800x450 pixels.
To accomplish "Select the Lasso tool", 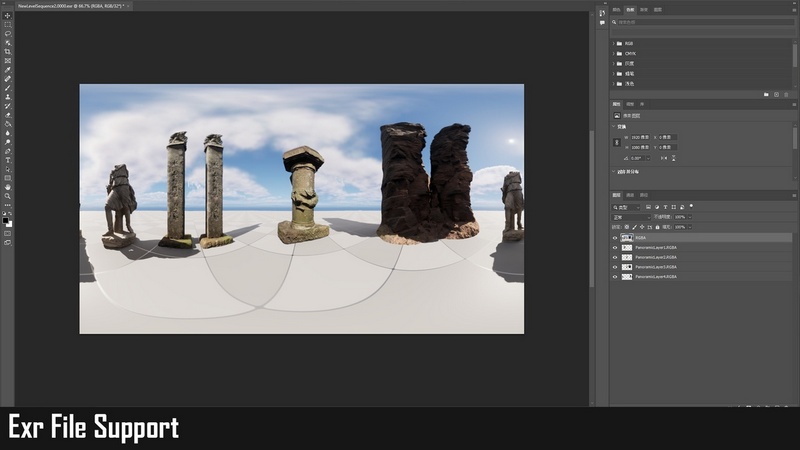I will tap(8, 33).
